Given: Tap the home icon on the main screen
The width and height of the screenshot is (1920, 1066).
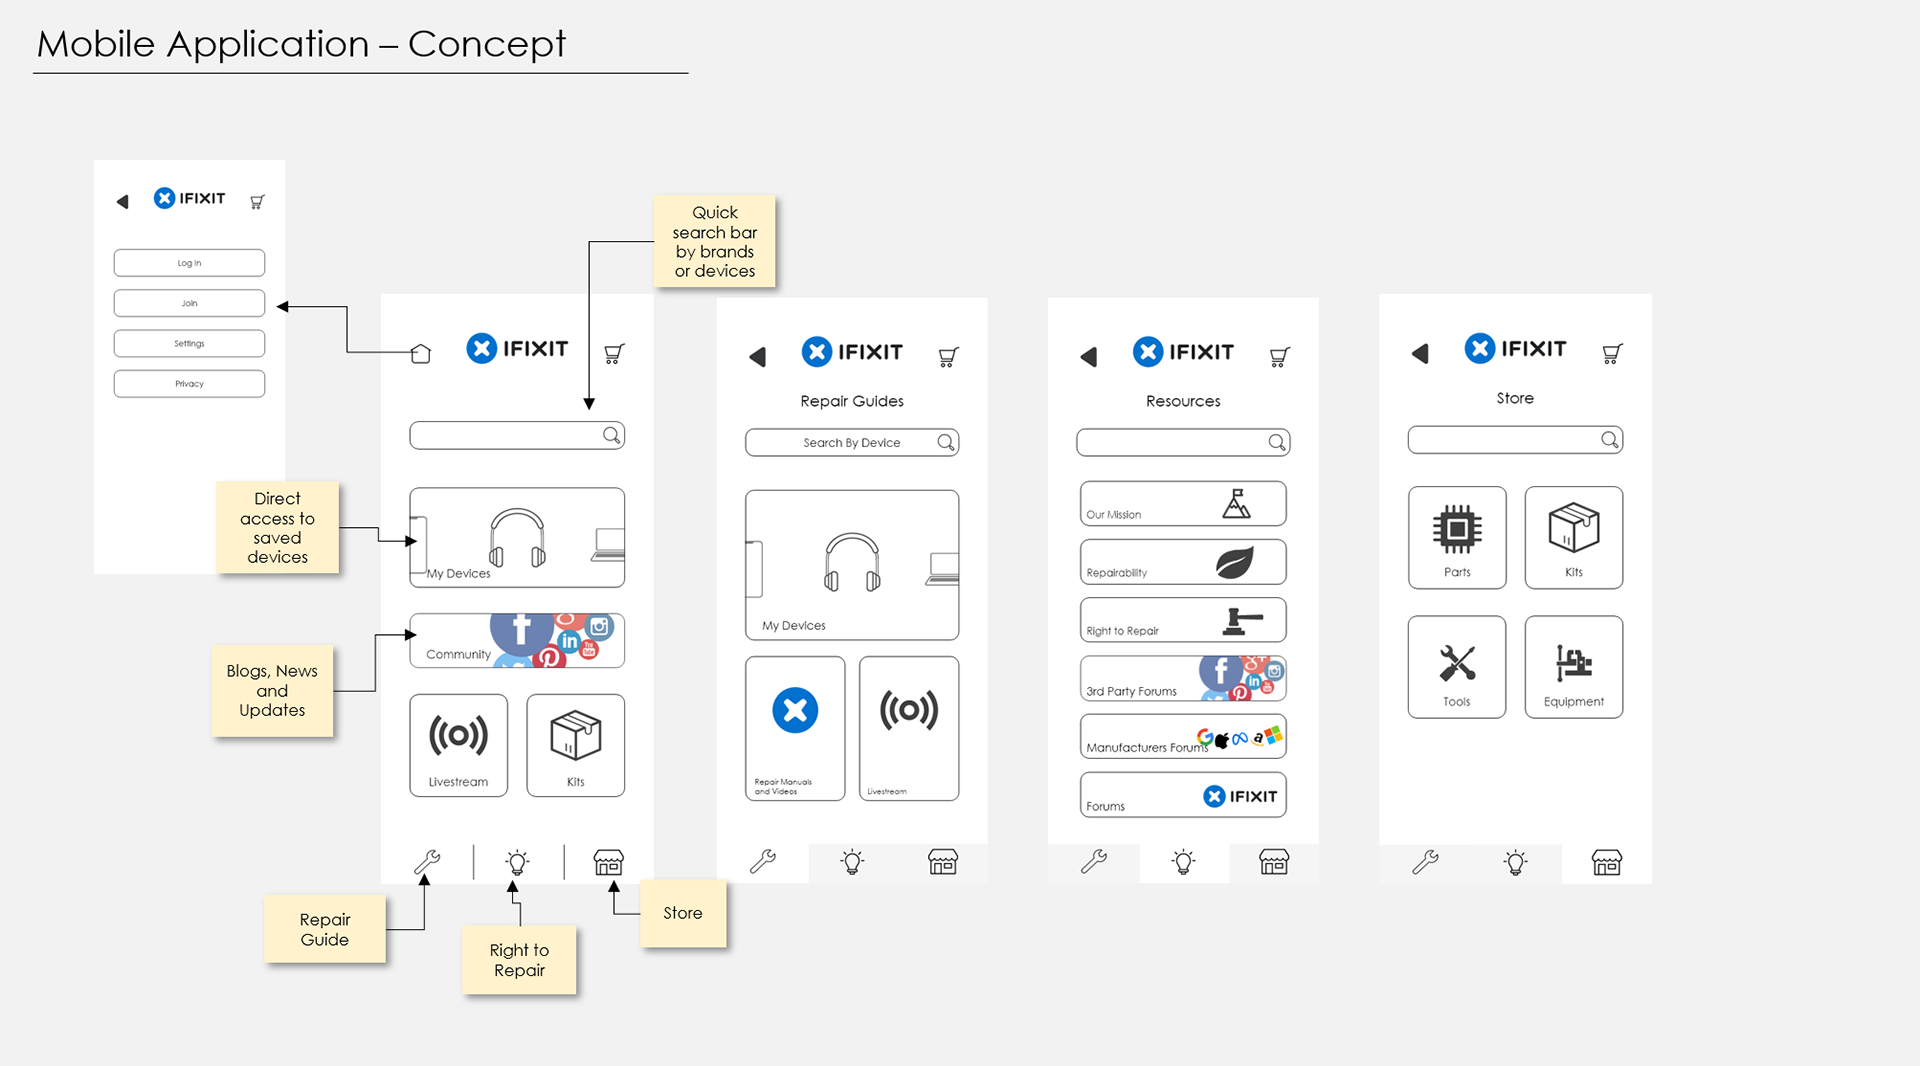Looking at the screenshot, I should 421,353.
